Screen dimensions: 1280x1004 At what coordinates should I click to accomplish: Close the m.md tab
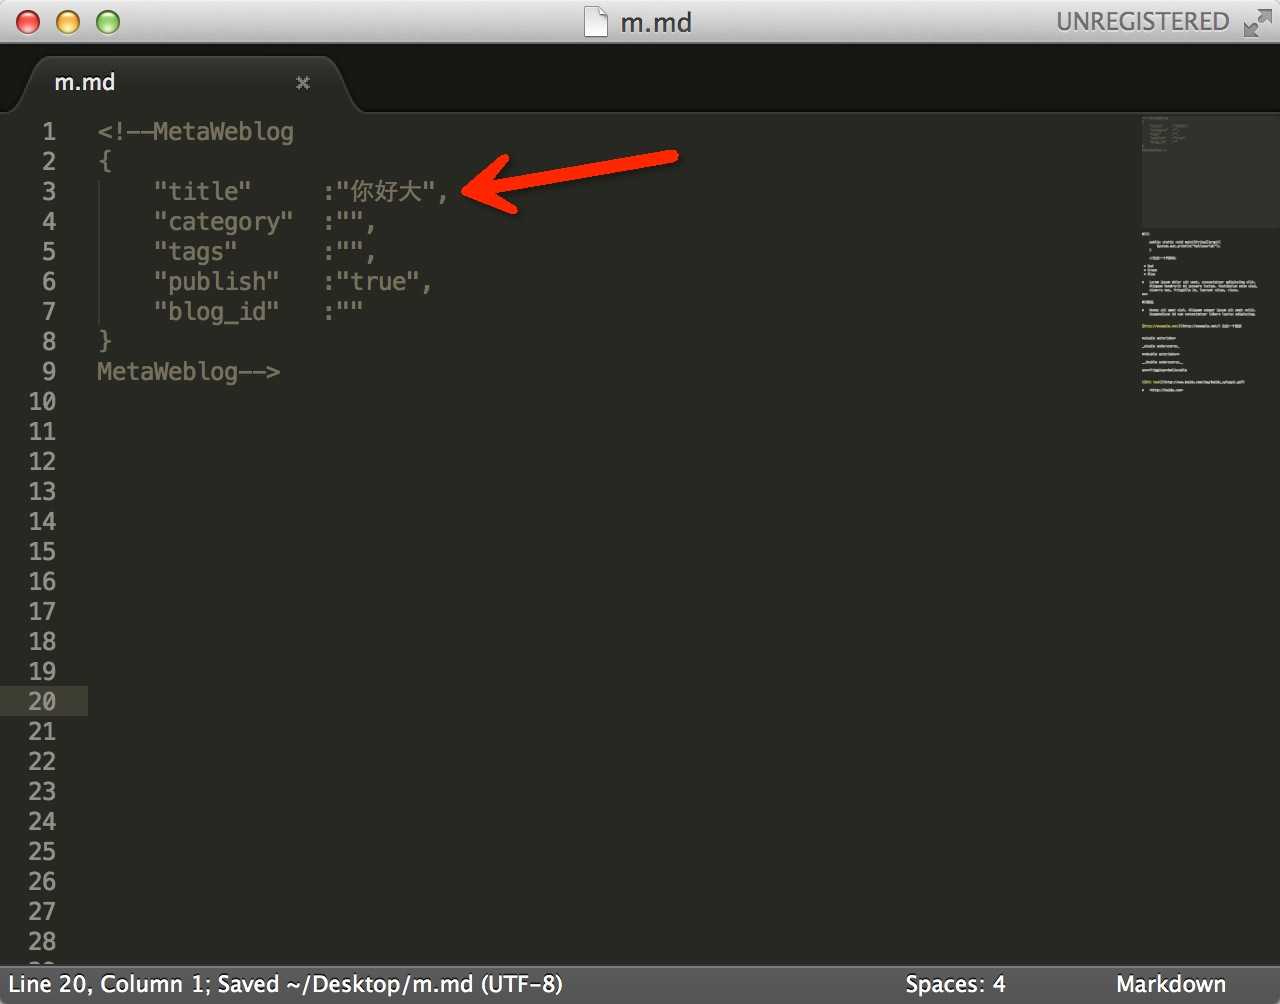pos(303,83)
